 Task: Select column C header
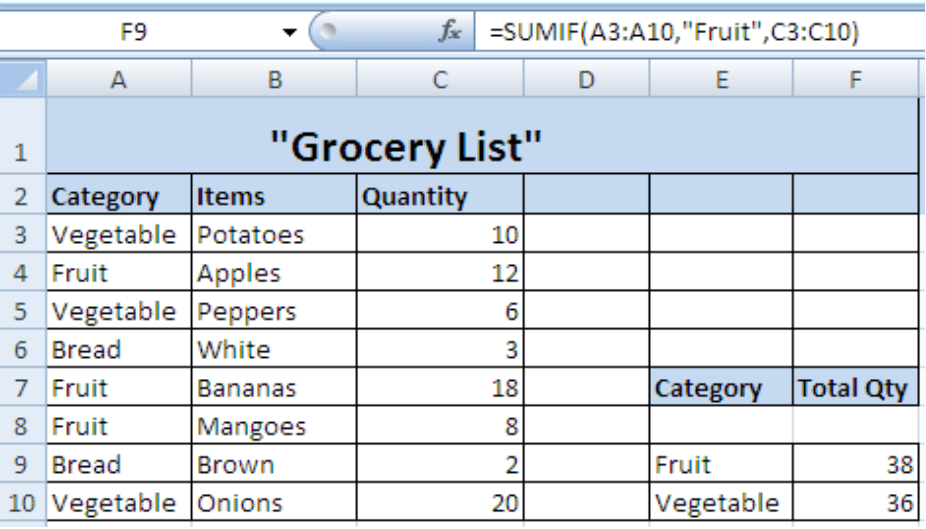coord(440,80)
